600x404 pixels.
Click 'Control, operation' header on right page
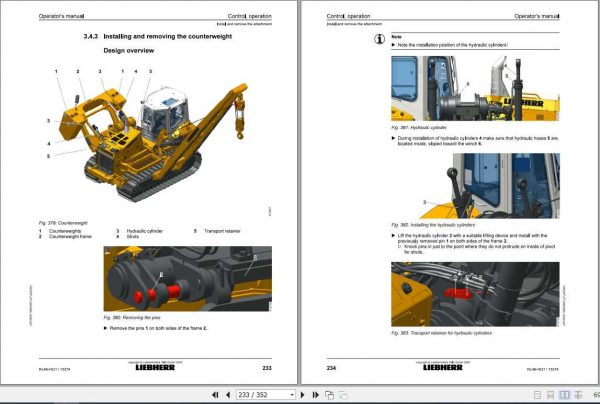point(348,16)
